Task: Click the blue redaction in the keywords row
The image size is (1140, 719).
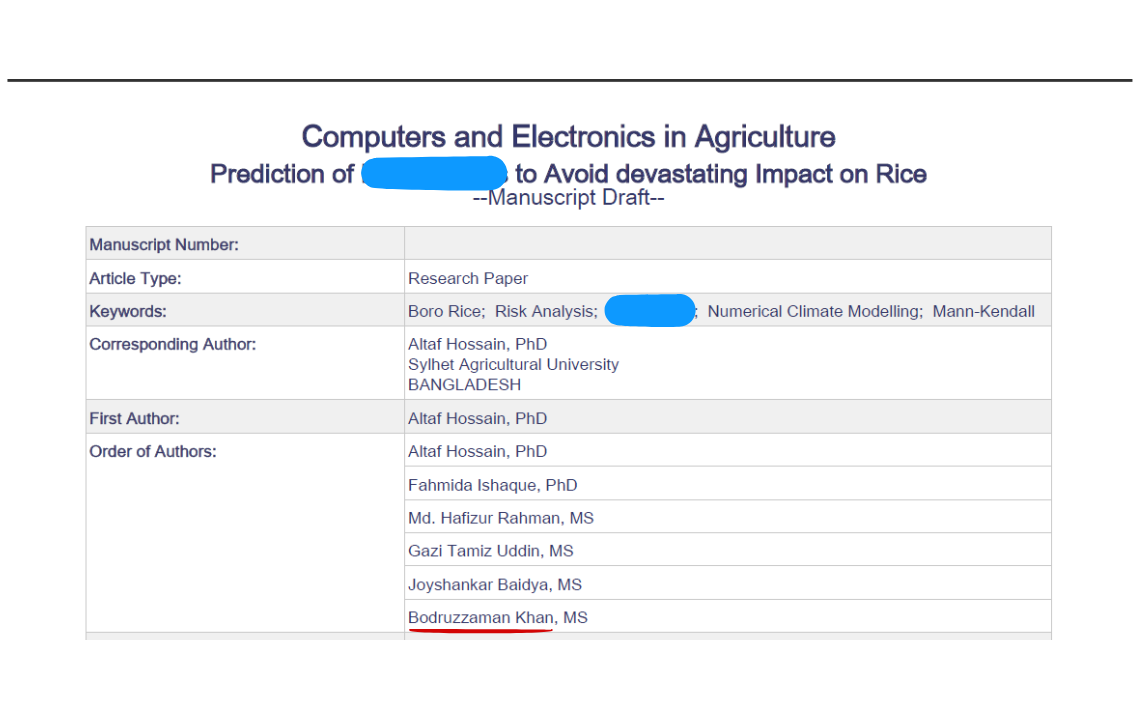Action: 650,310
